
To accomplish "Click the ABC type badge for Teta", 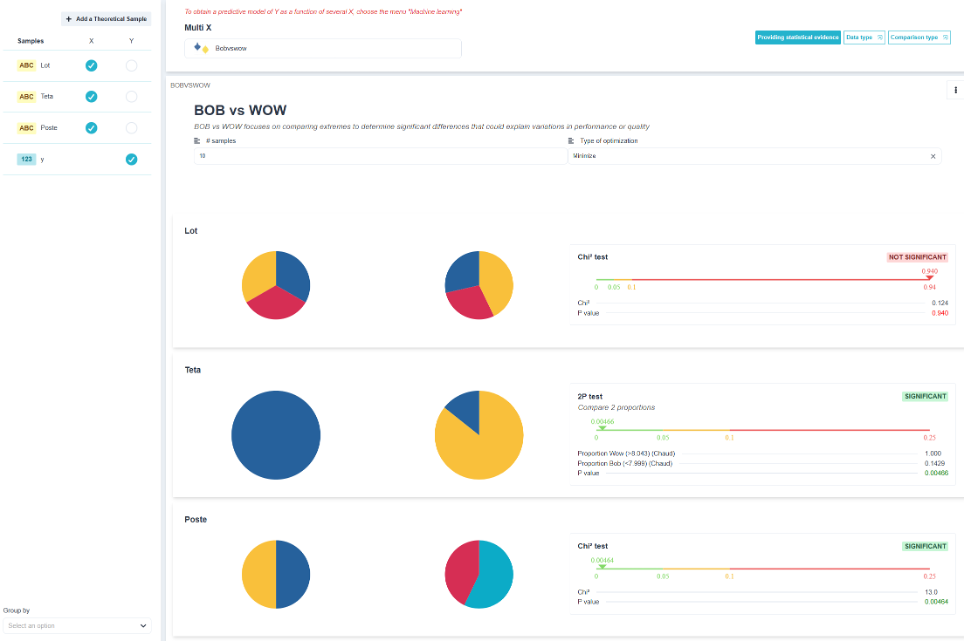I will pyautogui.click(x=26, y=97).
